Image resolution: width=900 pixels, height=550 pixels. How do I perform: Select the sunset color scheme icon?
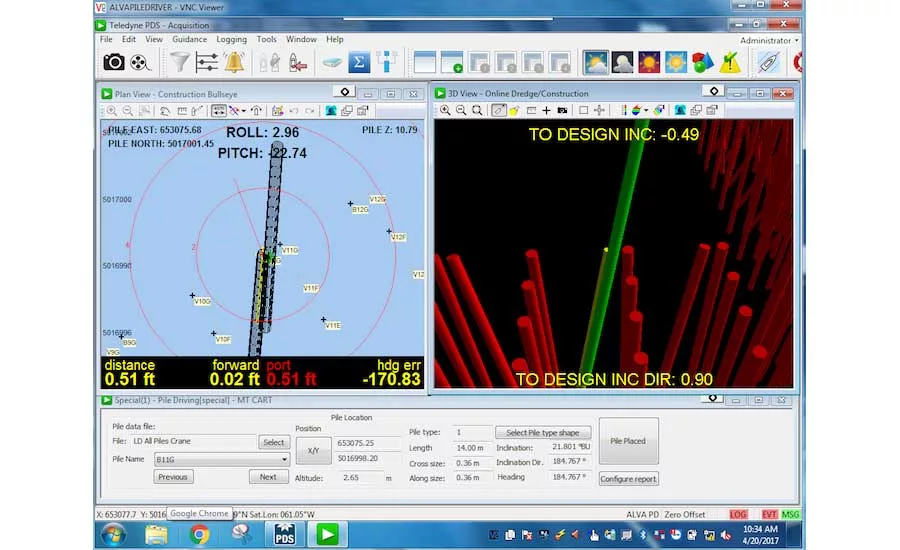[x=649, y=62]
